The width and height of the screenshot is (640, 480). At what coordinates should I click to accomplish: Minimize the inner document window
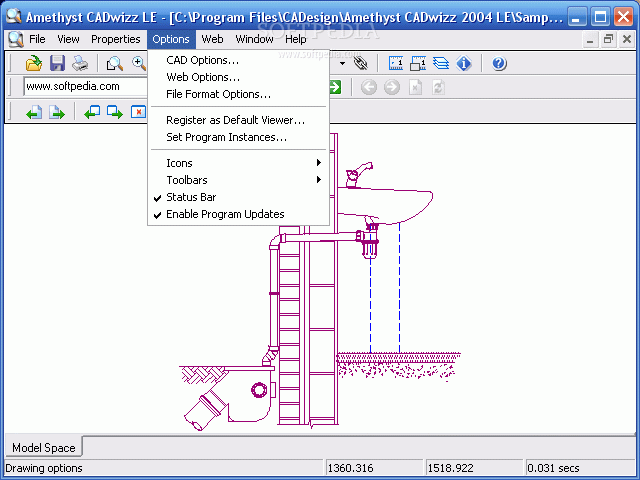(x=590, y=40)
